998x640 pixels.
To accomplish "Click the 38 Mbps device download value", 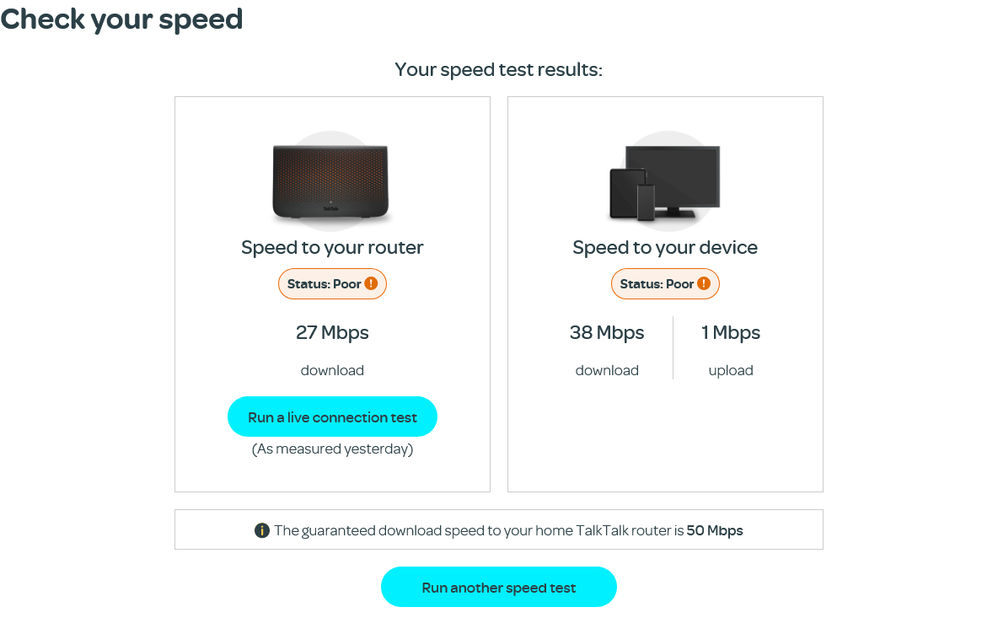I will pyautogui.click(x=607, y=333).
